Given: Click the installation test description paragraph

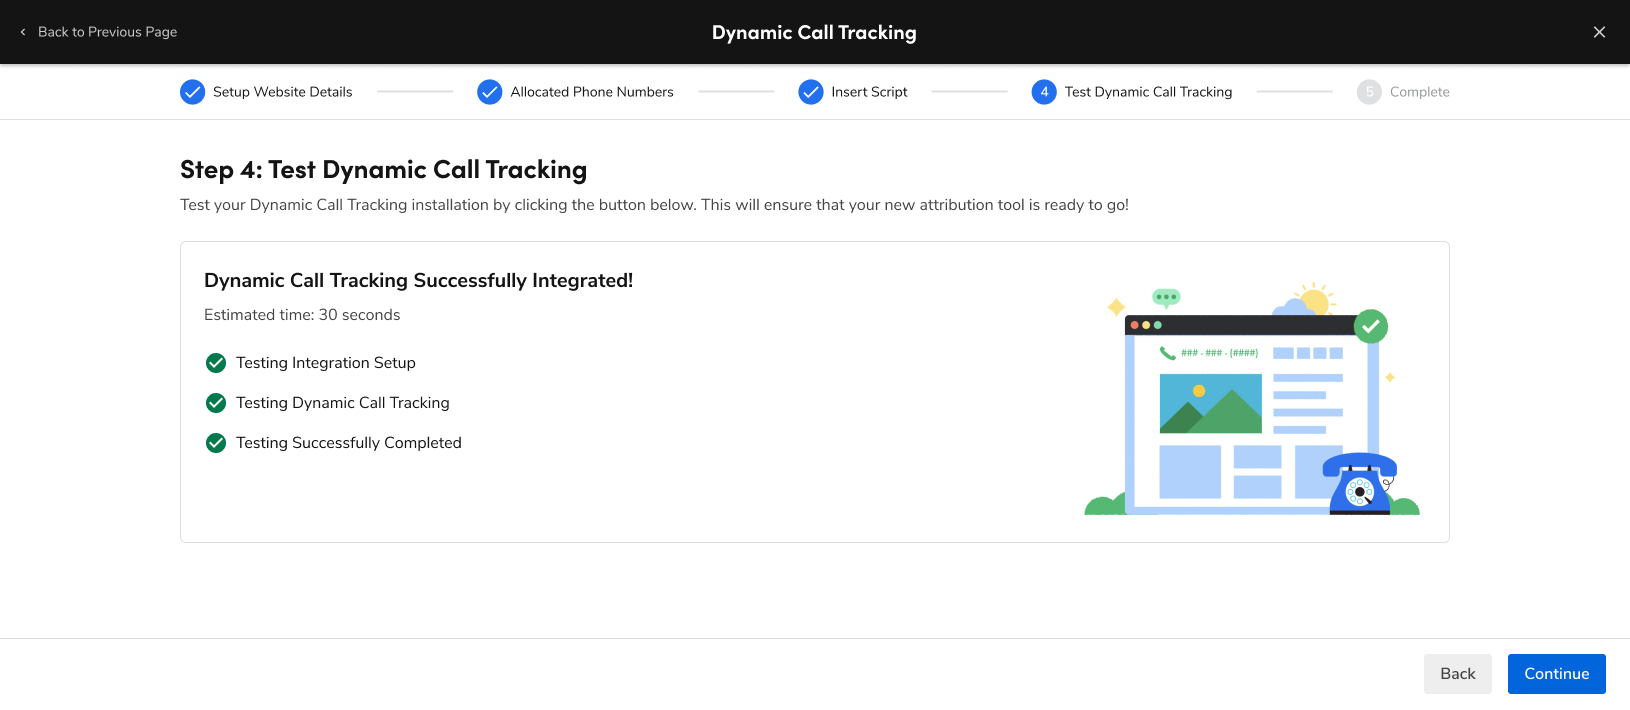Looking at the screenshot, I should point(654,205).
